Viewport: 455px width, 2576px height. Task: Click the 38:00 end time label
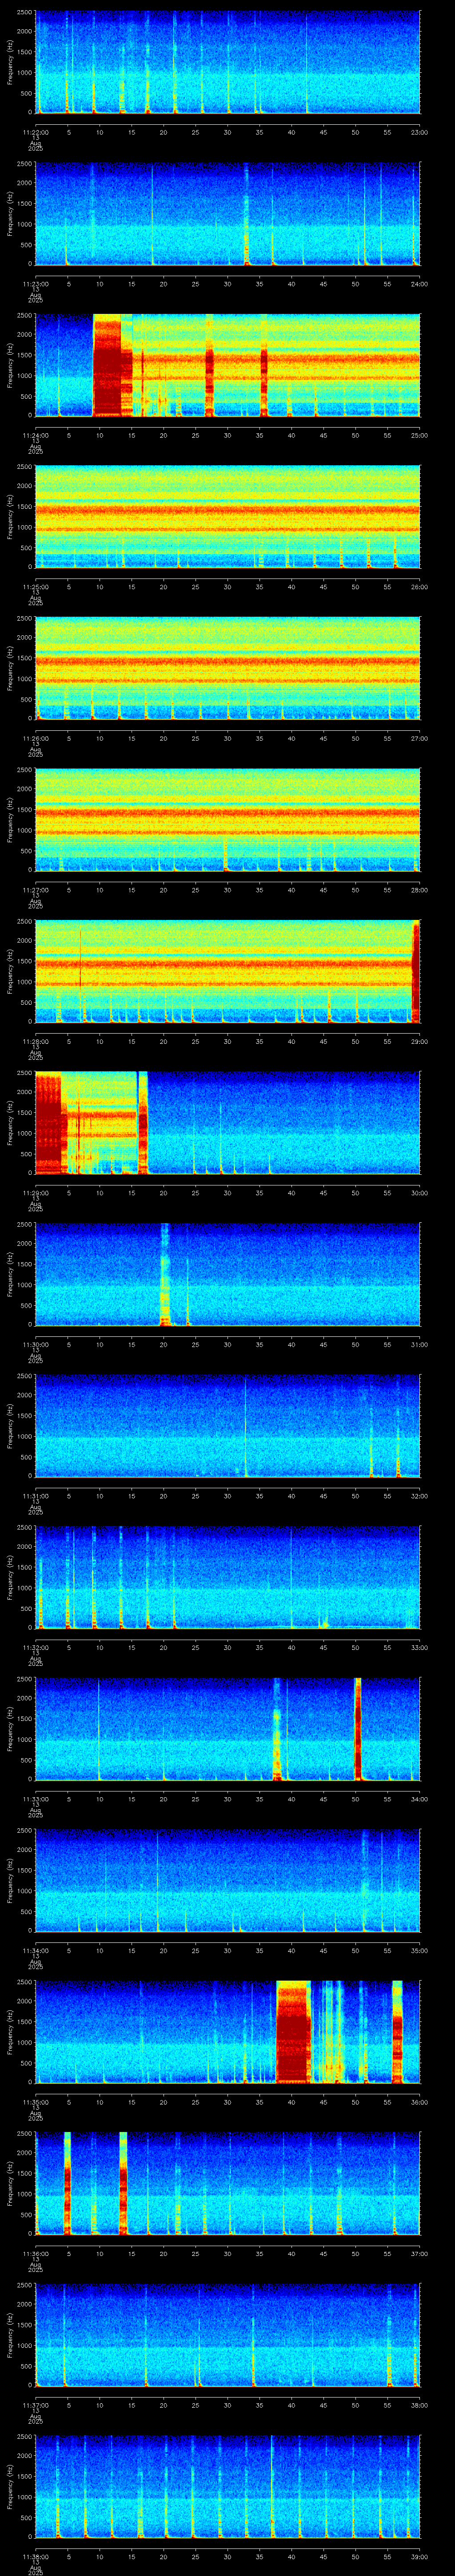(420, 2405)
